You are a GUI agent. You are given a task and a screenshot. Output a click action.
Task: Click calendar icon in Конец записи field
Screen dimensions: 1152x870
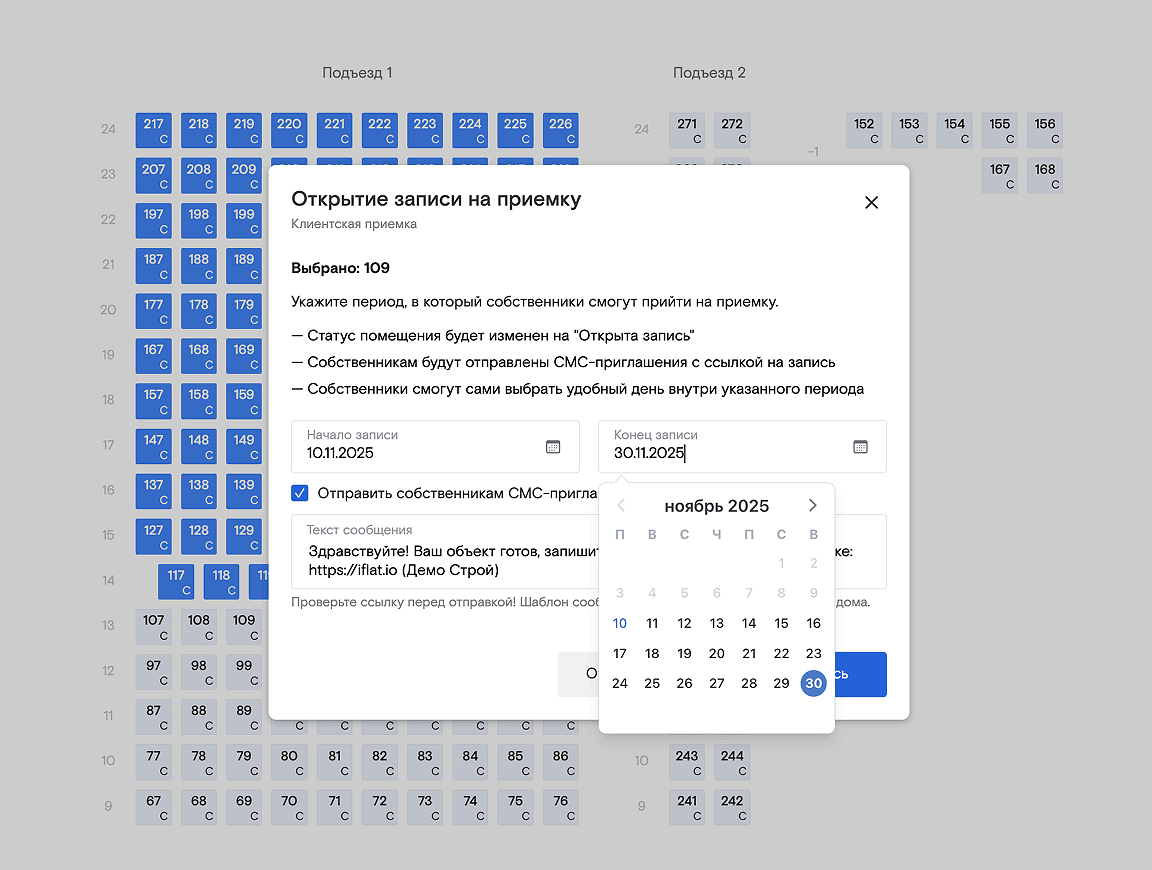point(860,447)
